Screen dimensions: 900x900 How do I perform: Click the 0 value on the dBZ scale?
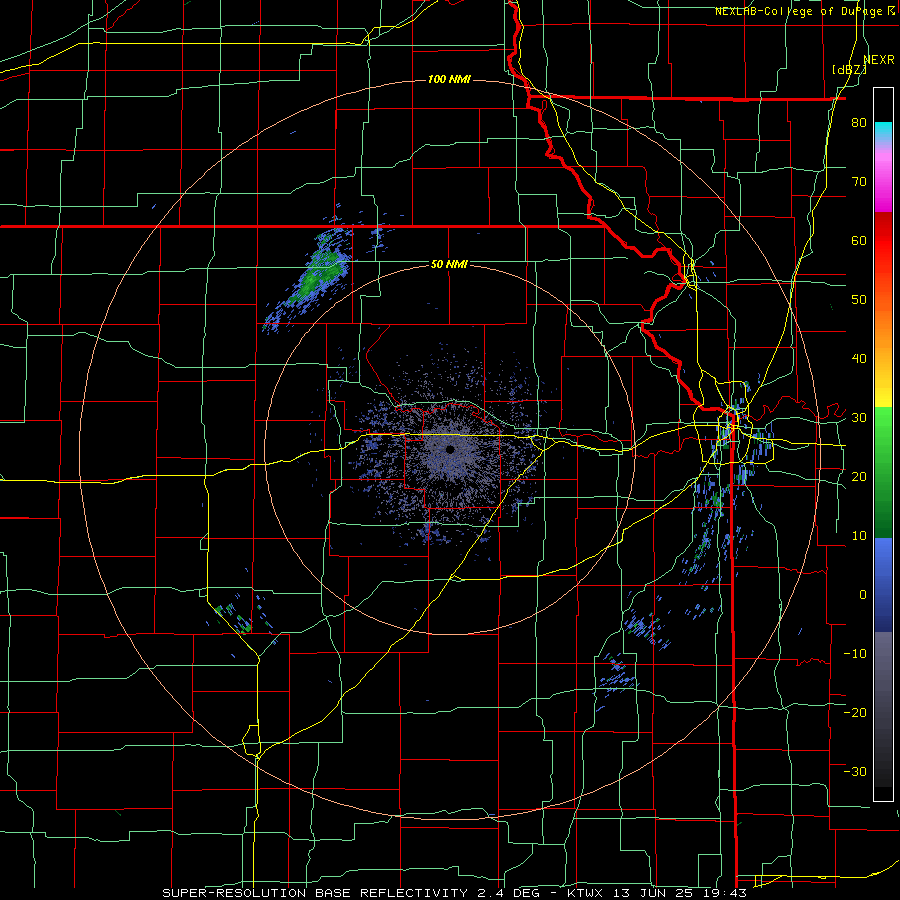[862, 595]
